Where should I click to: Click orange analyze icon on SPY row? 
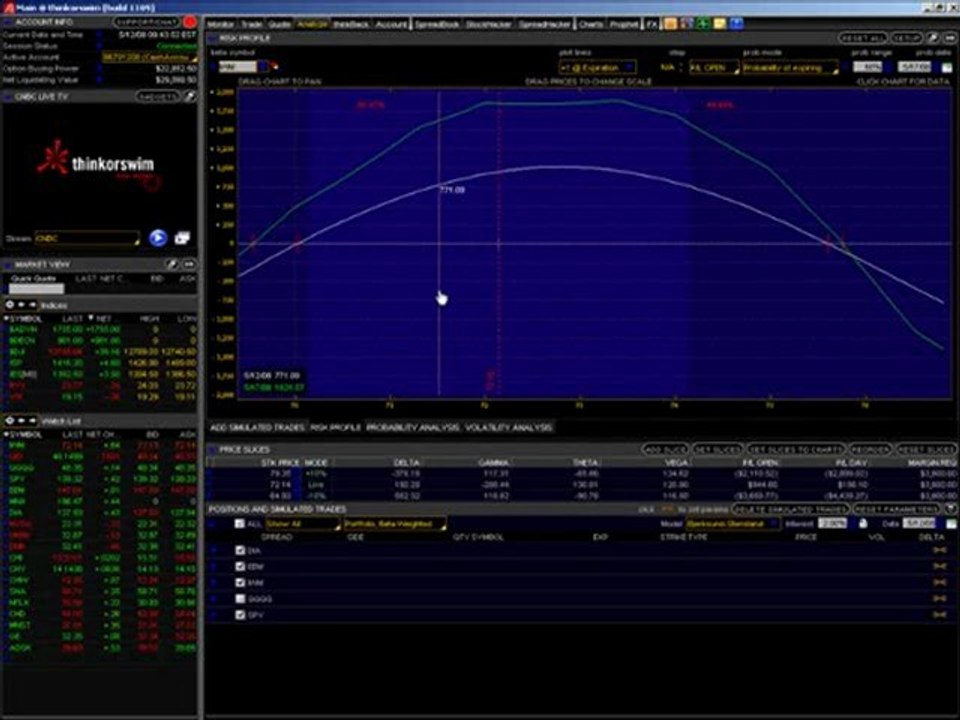coord(939,615)
